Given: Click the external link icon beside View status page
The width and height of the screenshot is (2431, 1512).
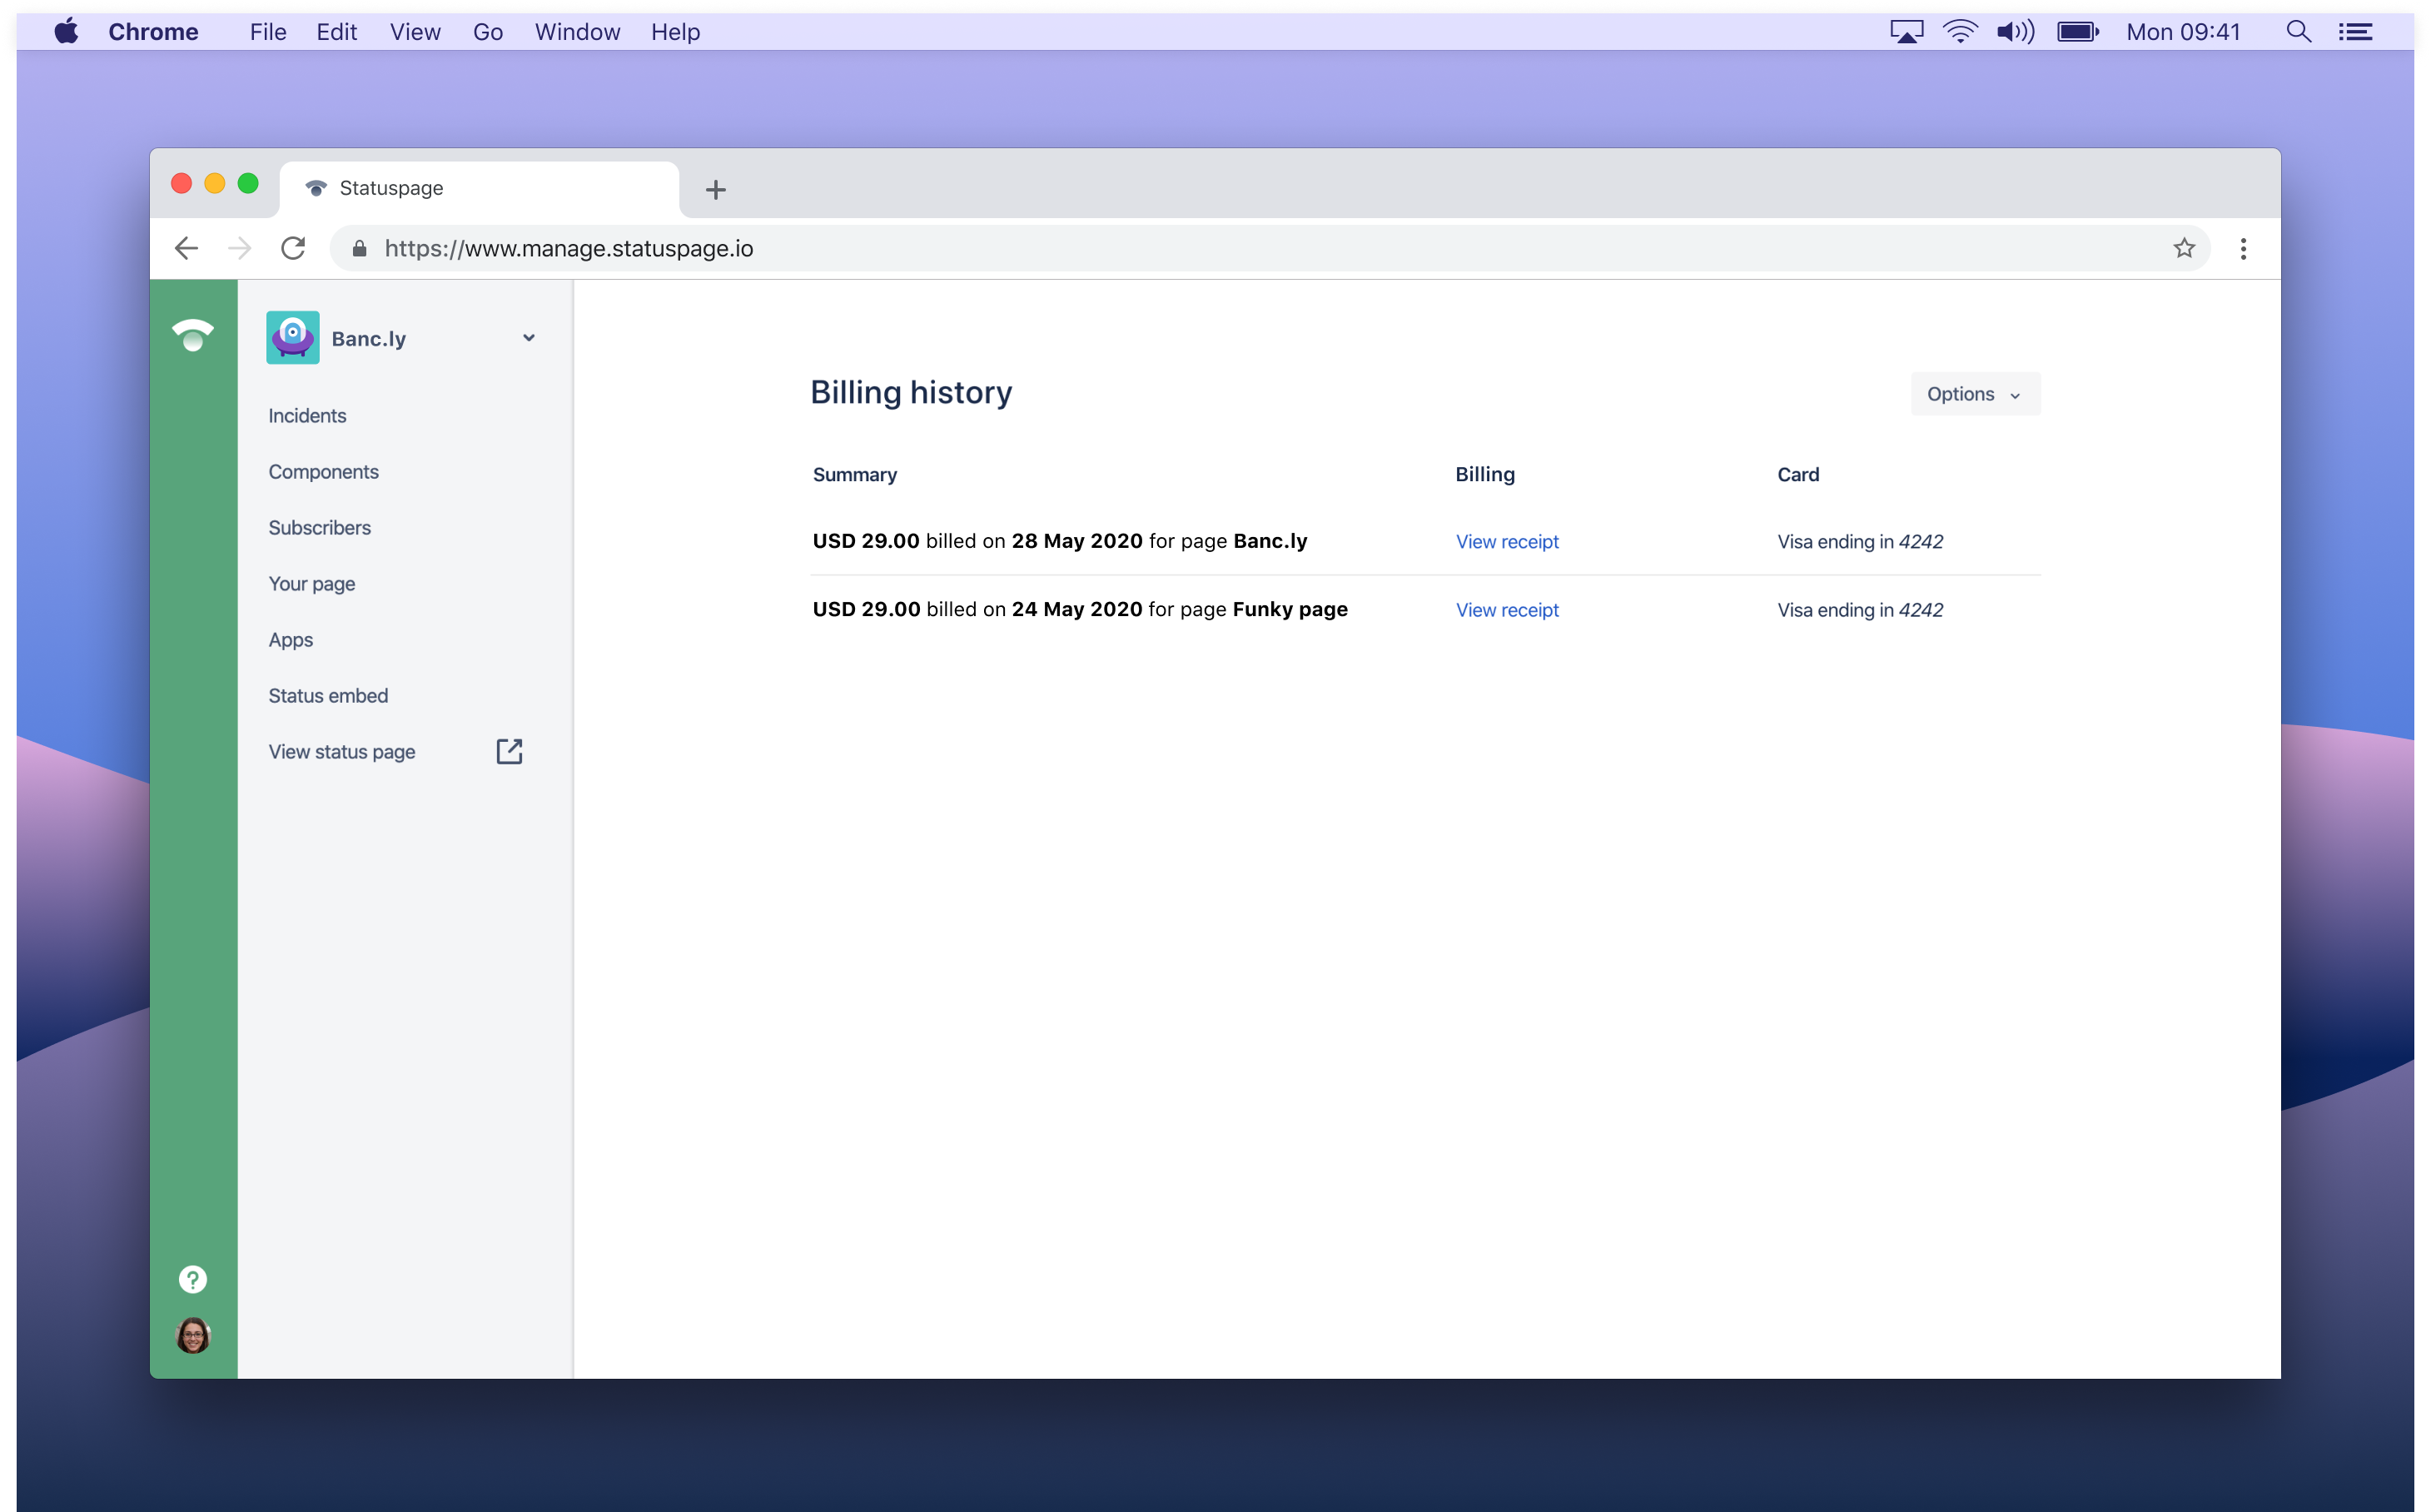Looking at the screenshot, I should pos(509,751).
